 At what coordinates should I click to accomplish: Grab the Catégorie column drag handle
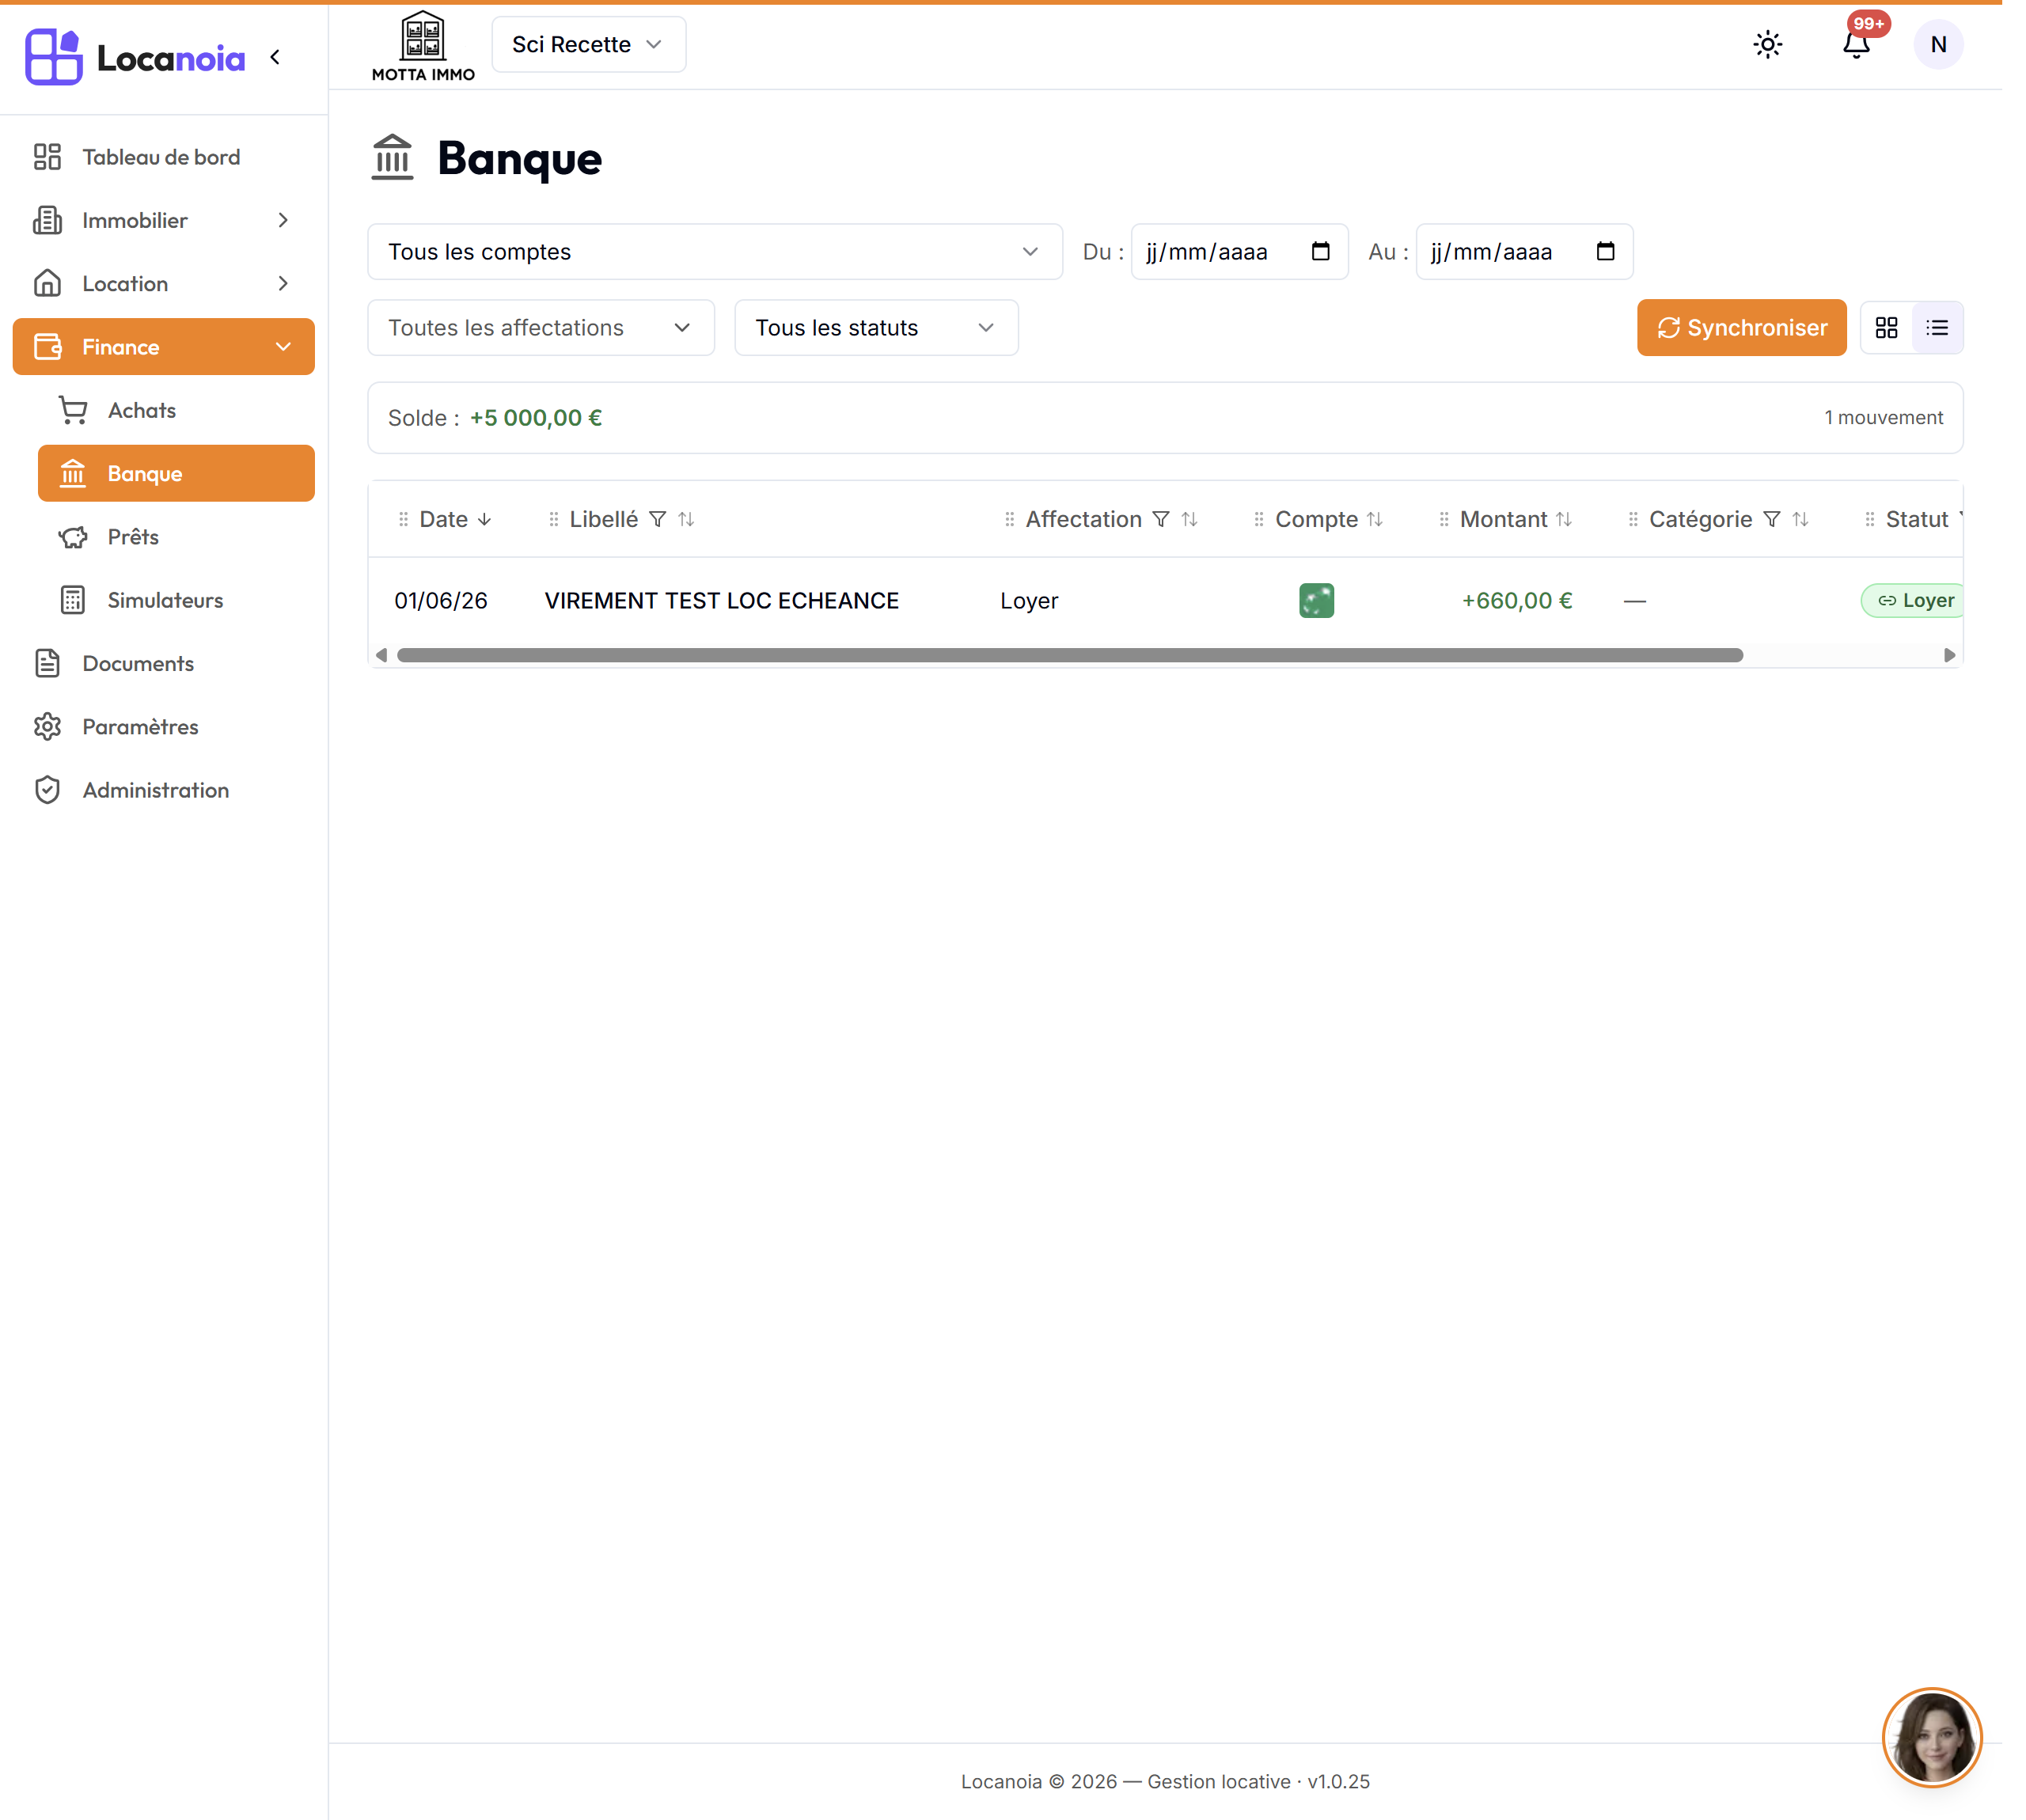1633,520
